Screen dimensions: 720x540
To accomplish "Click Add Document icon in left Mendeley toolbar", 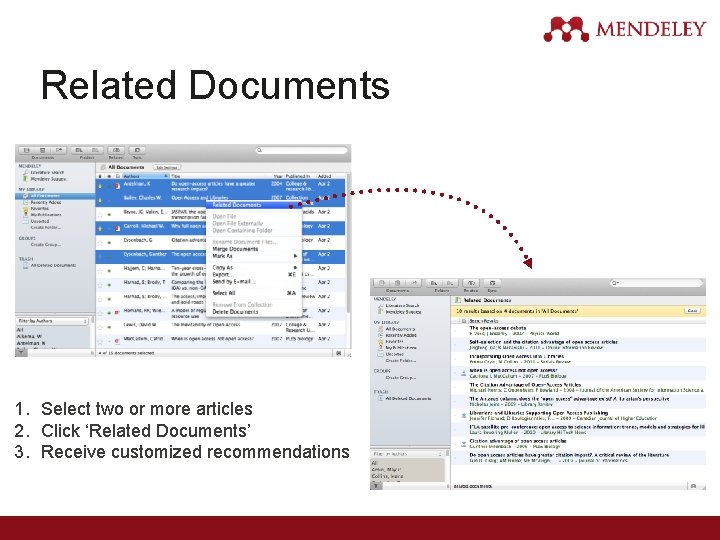I will click(27, 150).
